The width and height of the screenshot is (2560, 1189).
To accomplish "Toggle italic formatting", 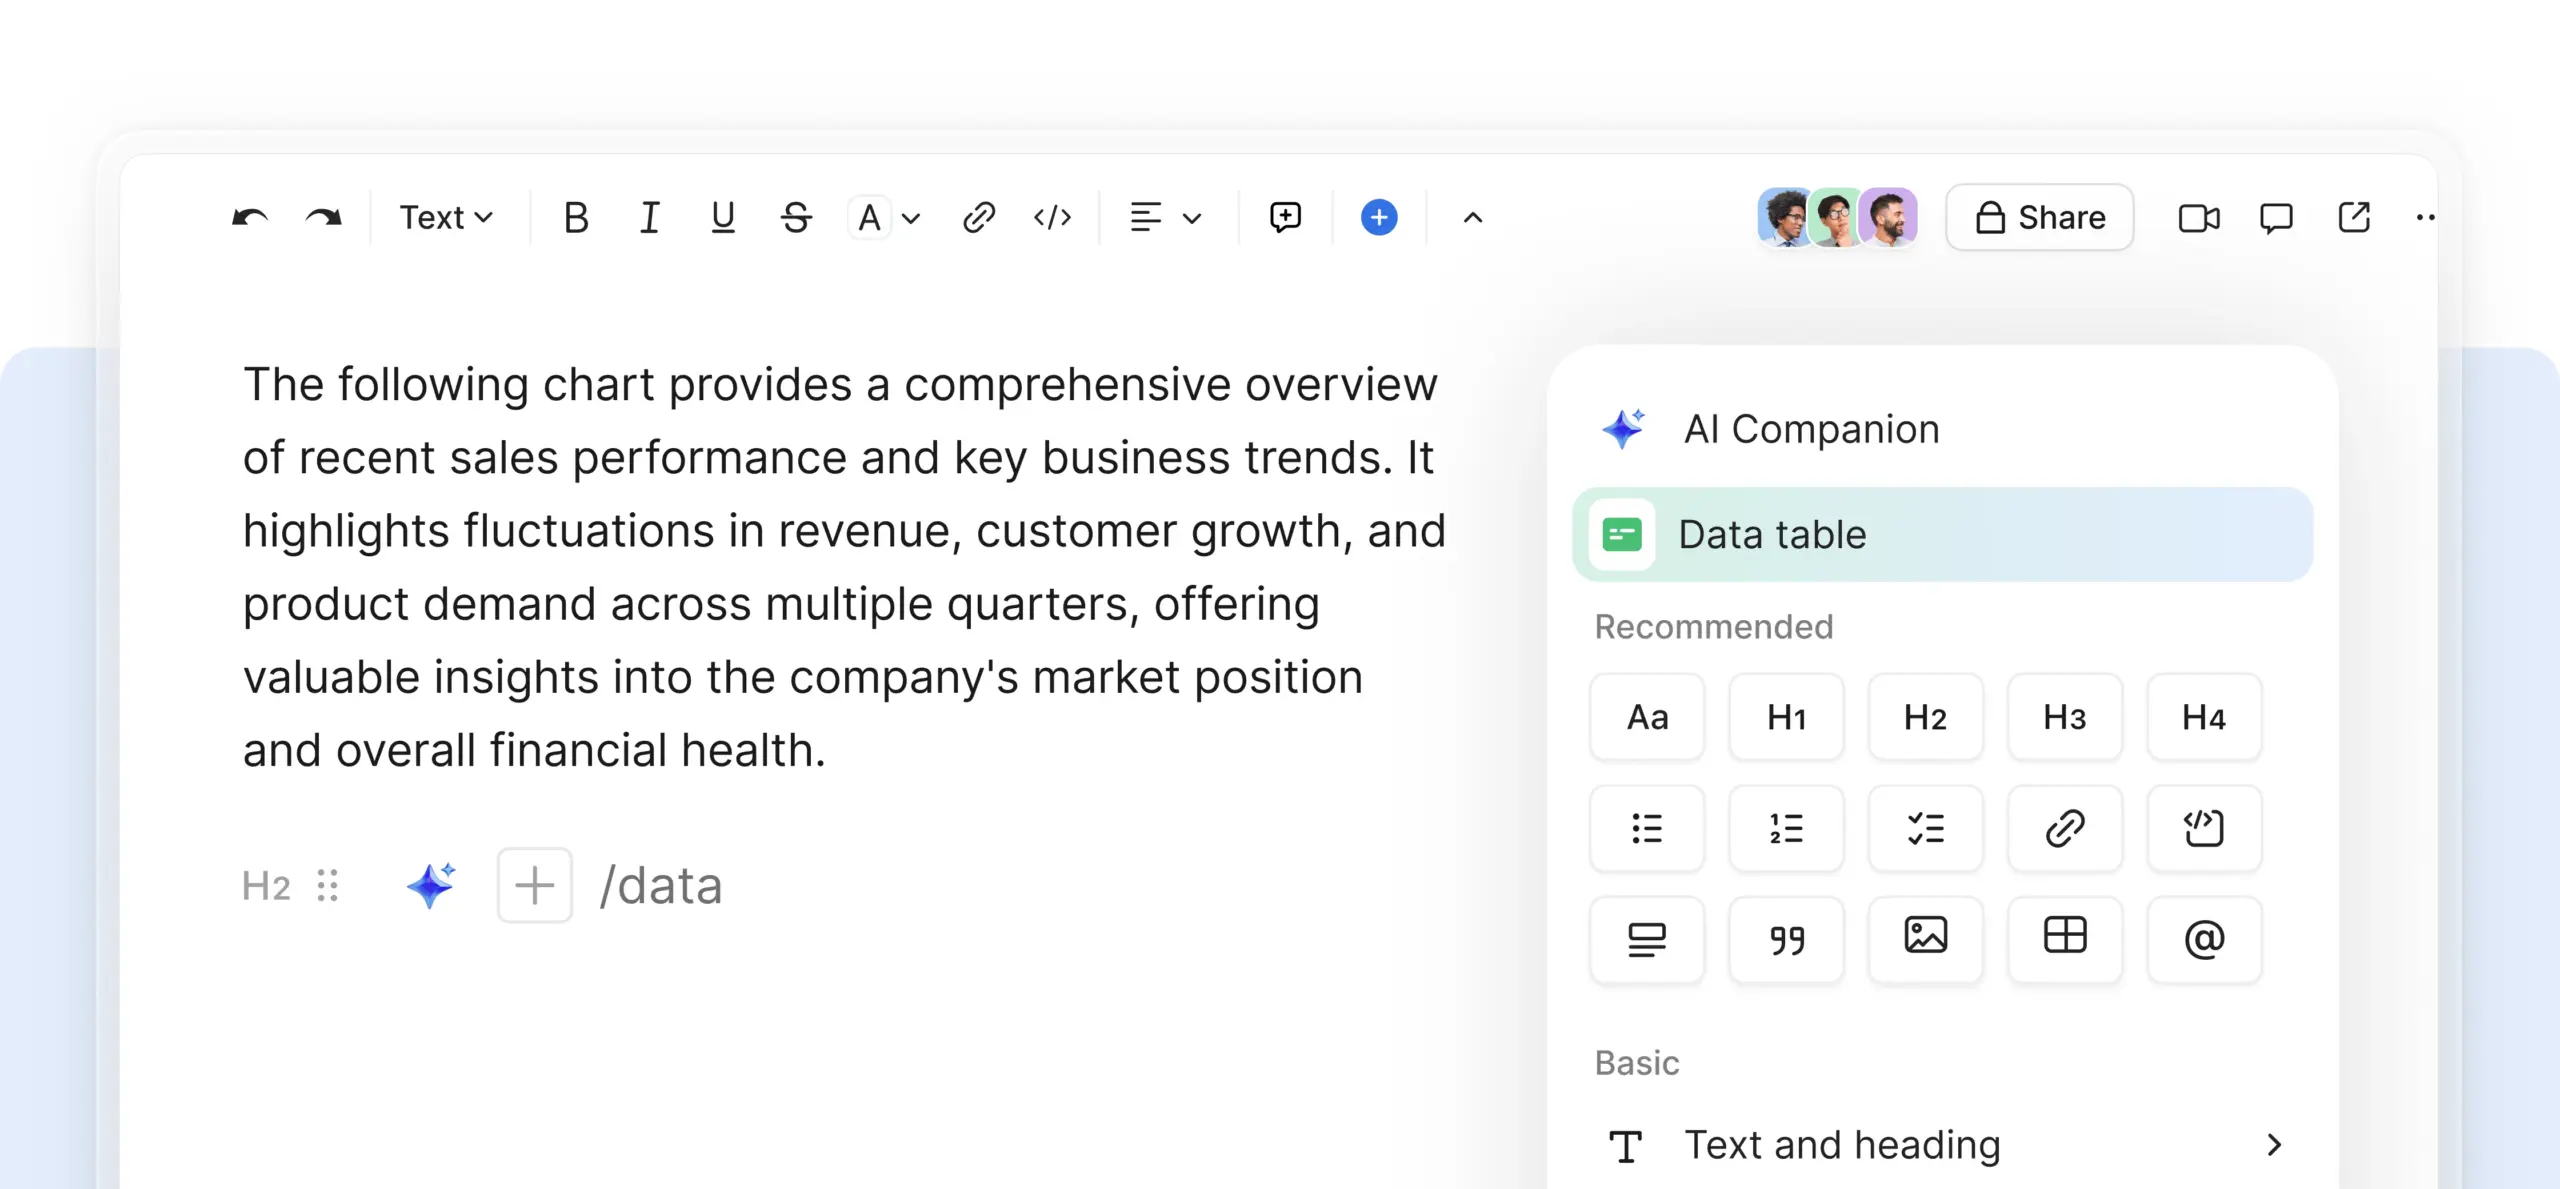I will coord(649,217).
